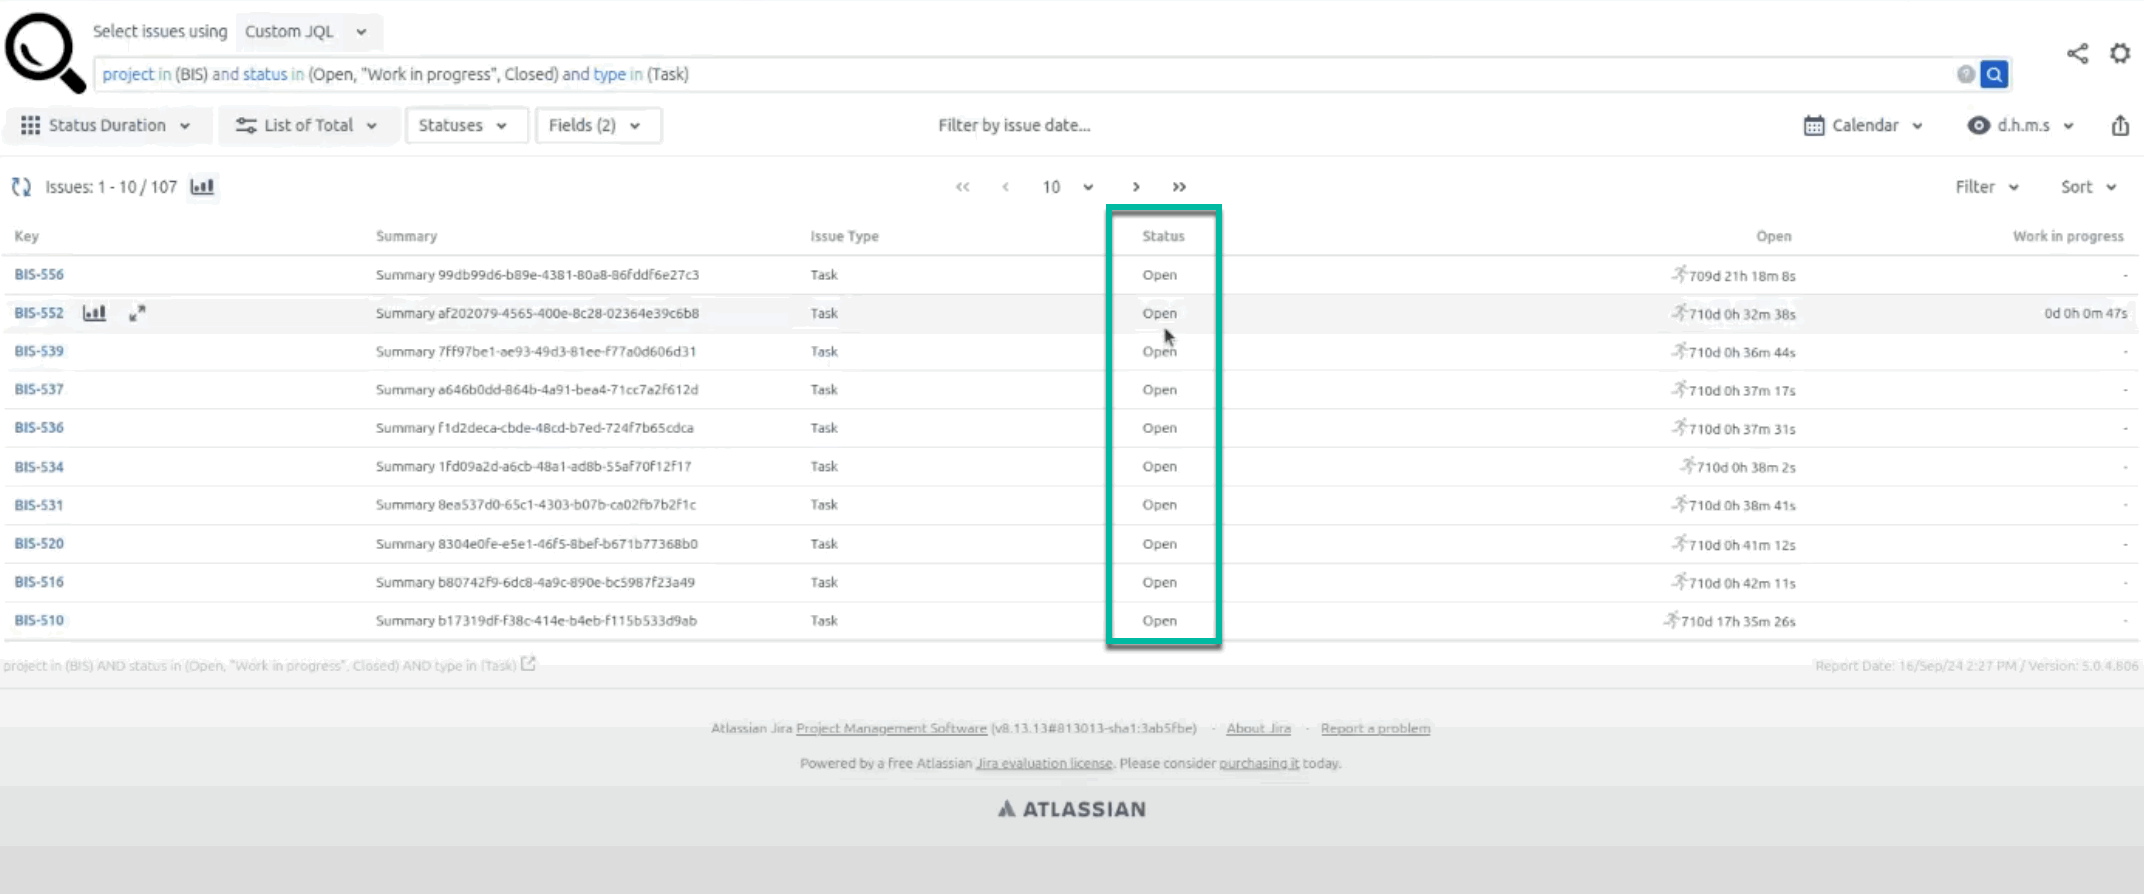
Task: Open the Custom JQL dropdown
Action: pos(305,32)
